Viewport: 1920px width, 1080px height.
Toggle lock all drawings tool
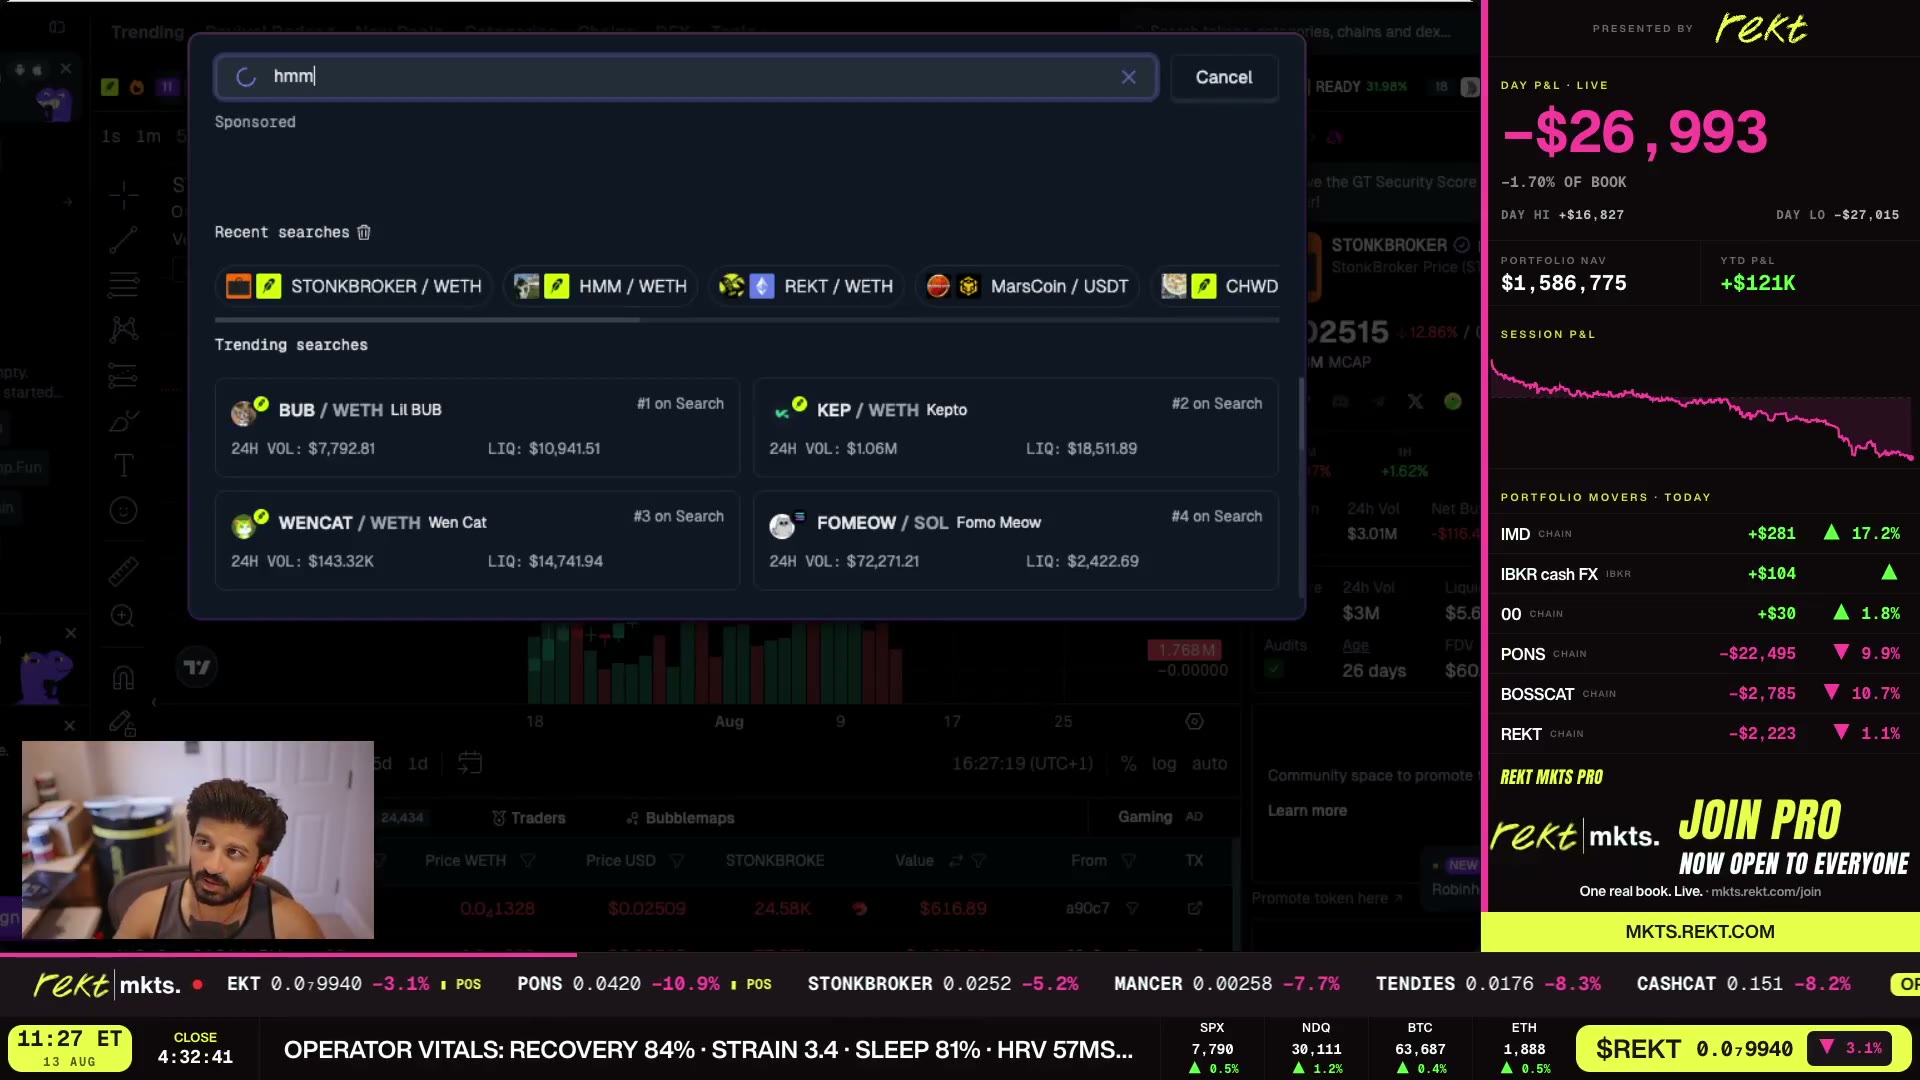[122, 723]
